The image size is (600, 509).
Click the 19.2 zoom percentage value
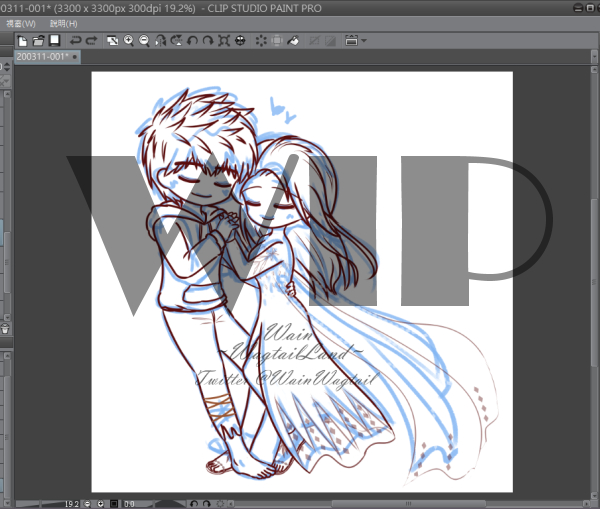pyautogui.click(x=71, y=504)
